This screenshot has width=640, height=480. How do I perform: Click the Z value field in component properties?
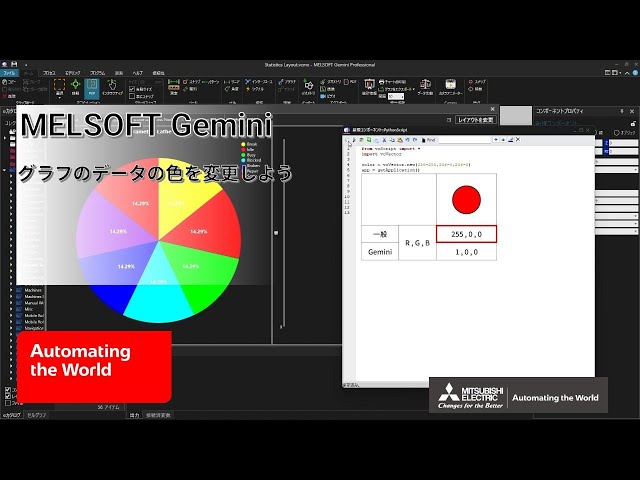coord(623,143)
